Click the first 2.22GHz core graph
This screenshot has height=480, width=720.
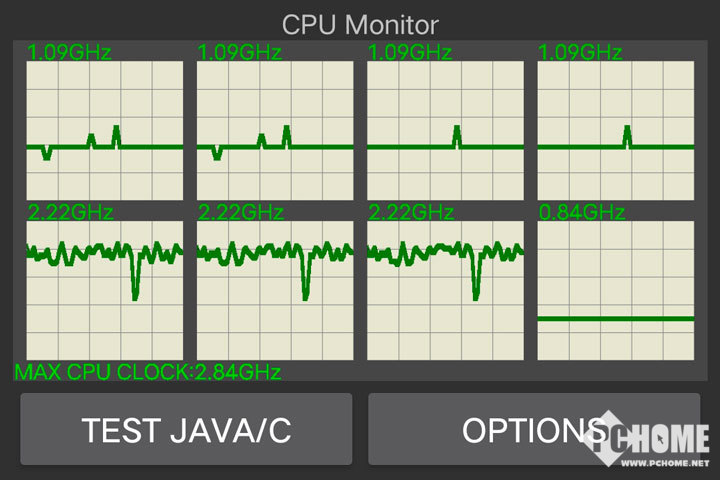coord(105,291)
